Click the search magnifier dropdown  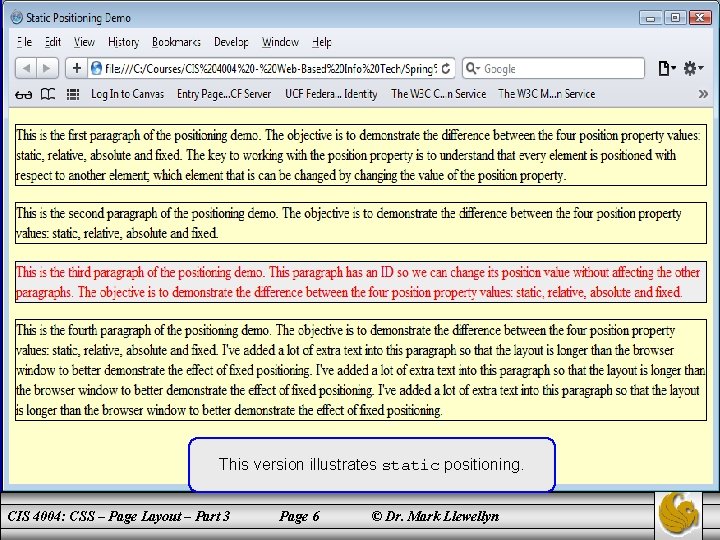[473, 68]
